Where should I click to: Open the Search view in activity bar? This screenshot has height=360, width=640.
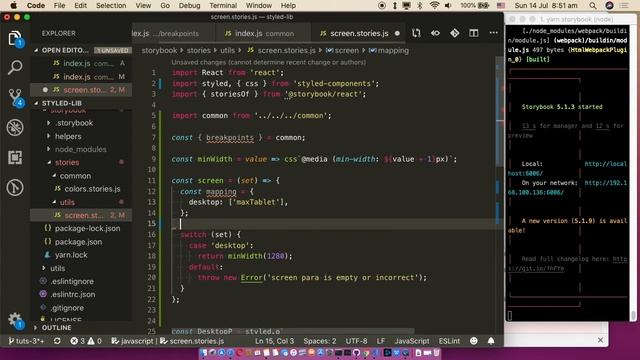(15, 67)
